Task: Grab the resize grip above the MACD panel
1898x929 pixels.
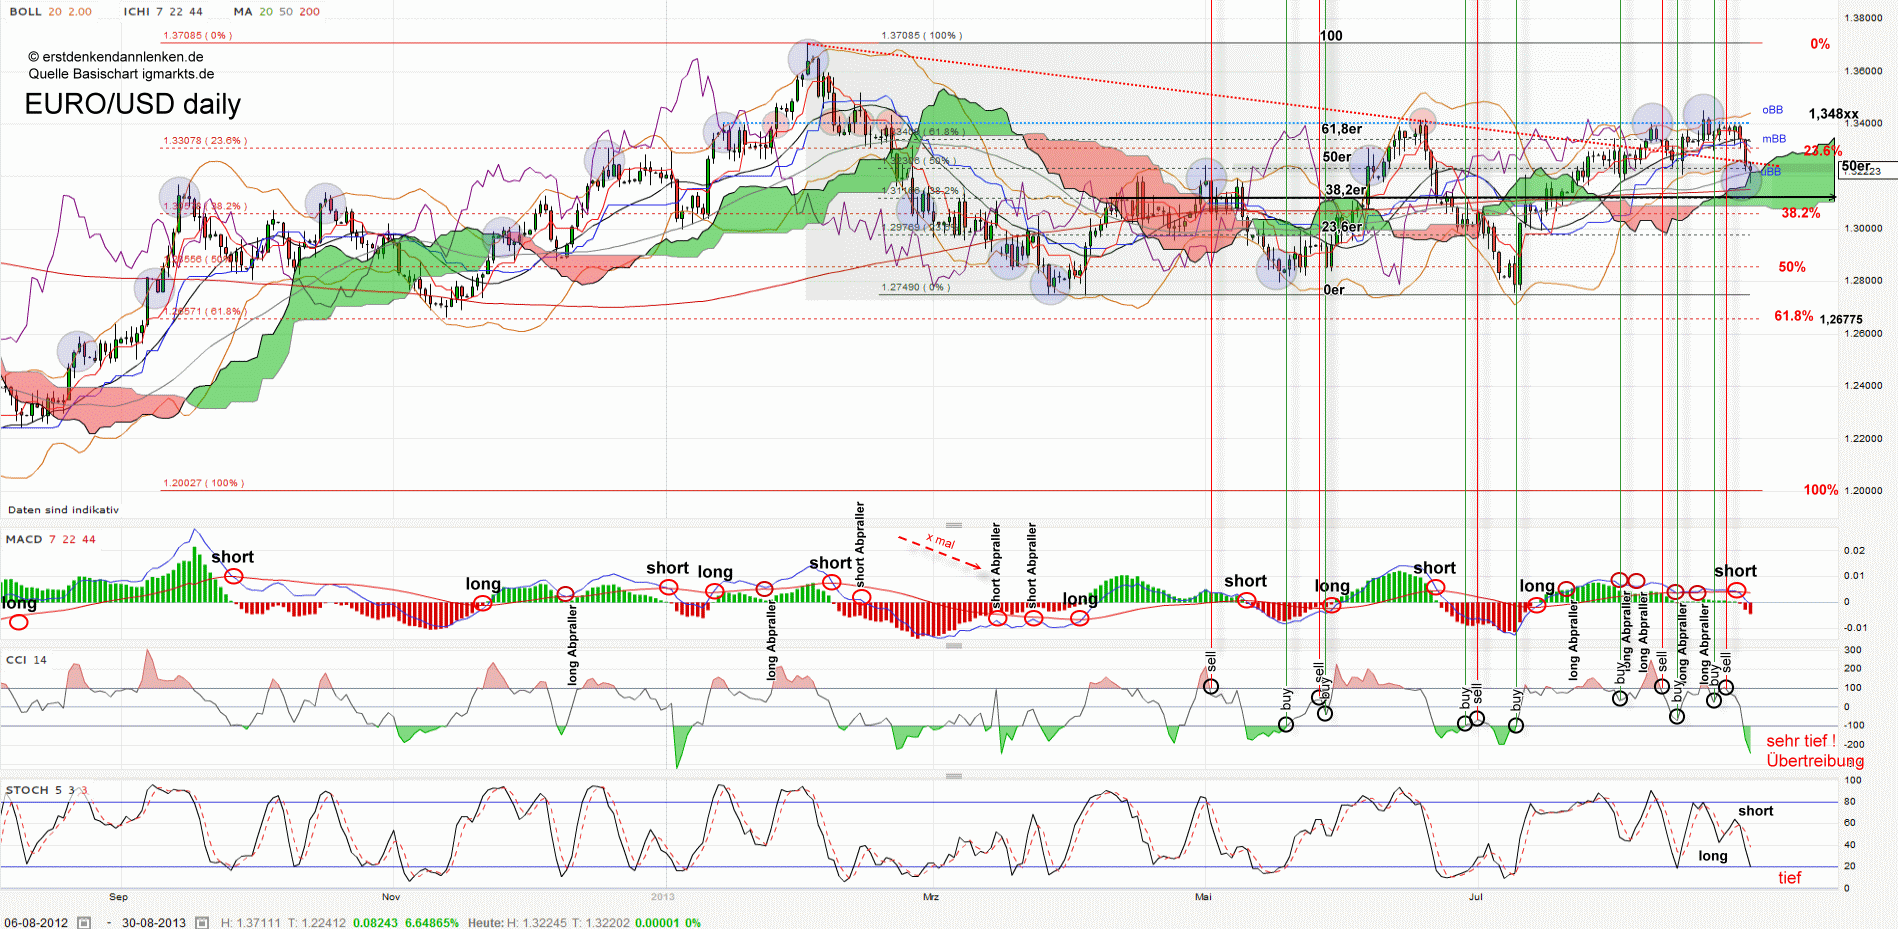Action: (954, 525)
